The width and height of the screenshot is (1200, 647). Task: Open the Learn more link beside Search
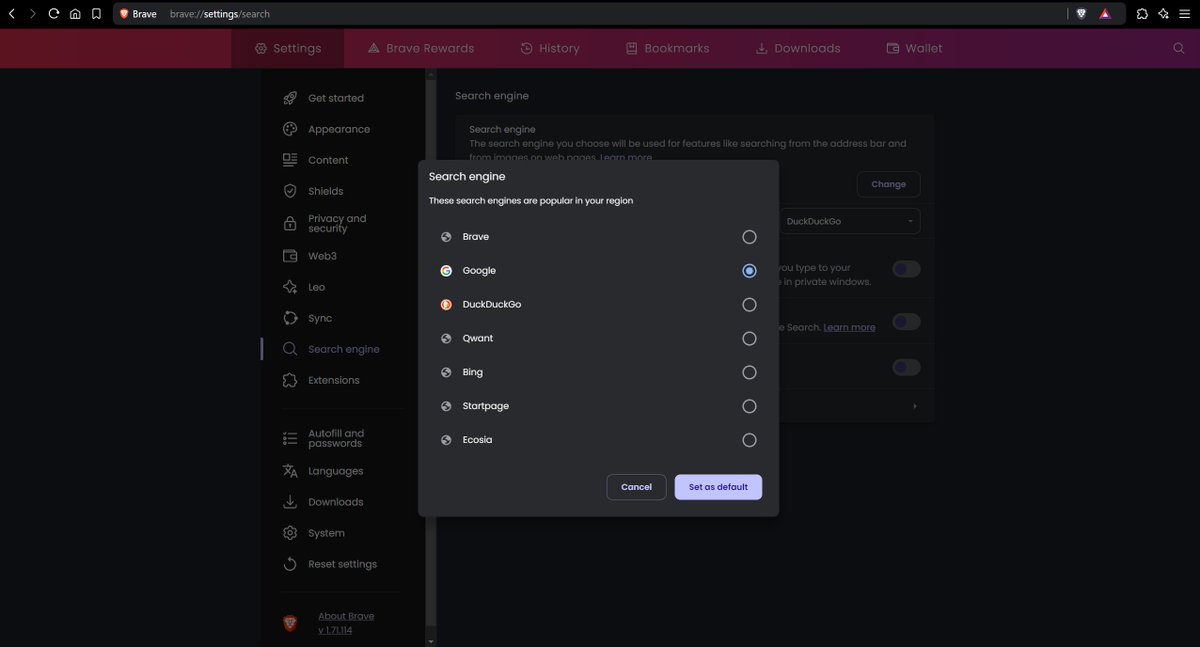click(x=849, y=327)
